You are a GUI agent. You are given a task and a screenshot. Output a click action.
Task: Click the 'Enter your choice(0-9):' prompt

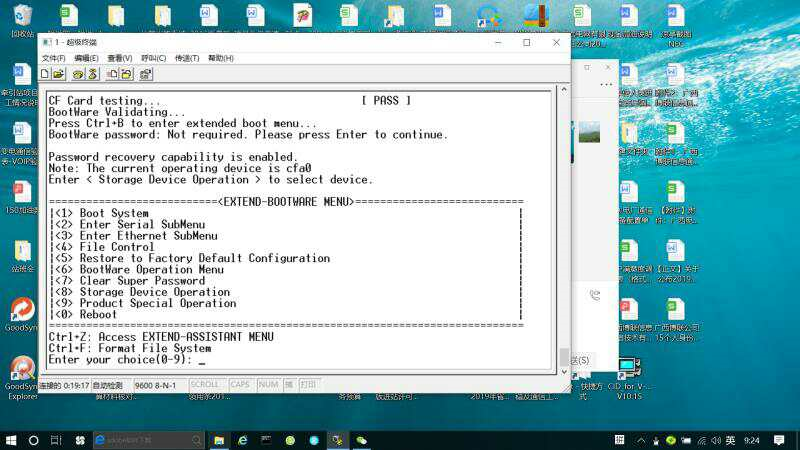(x=120, y=359)
